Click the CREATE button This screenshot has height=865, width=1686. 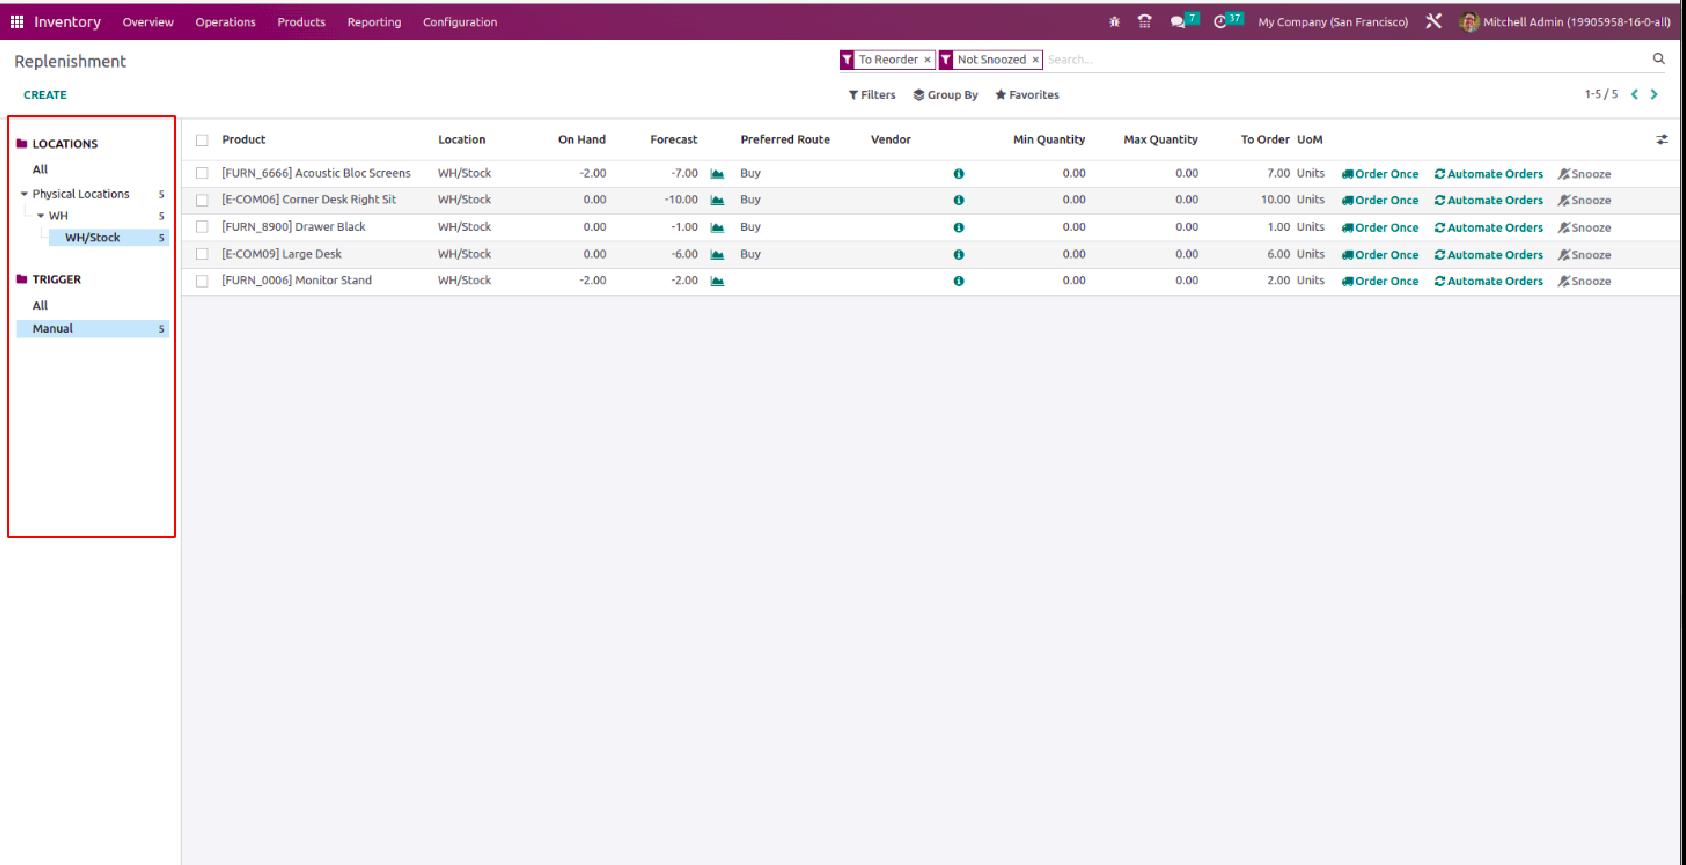click(x=45, y=95)
